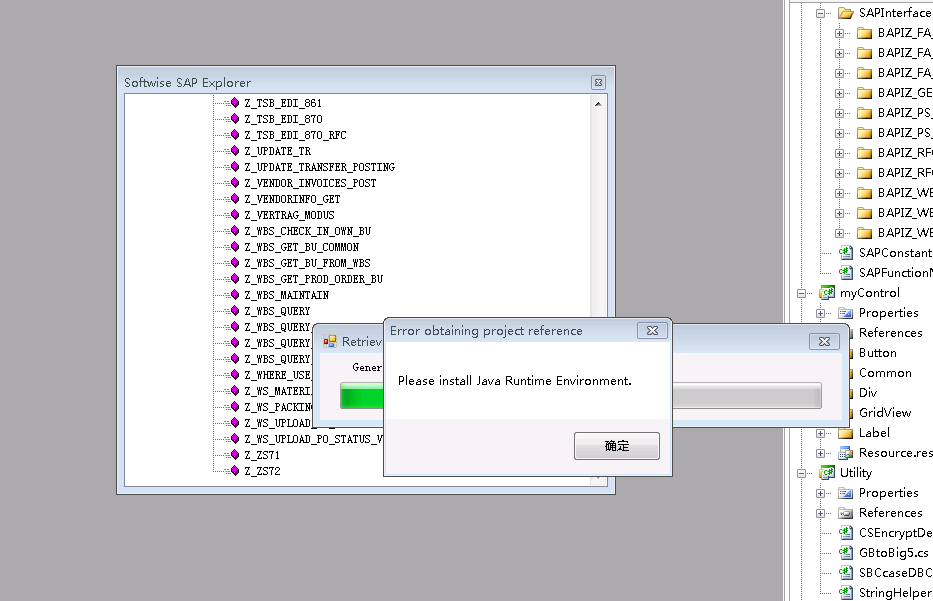Click the green progress bar in Retrieving dialog
933x601 pixels.
(x=362, y=396)
